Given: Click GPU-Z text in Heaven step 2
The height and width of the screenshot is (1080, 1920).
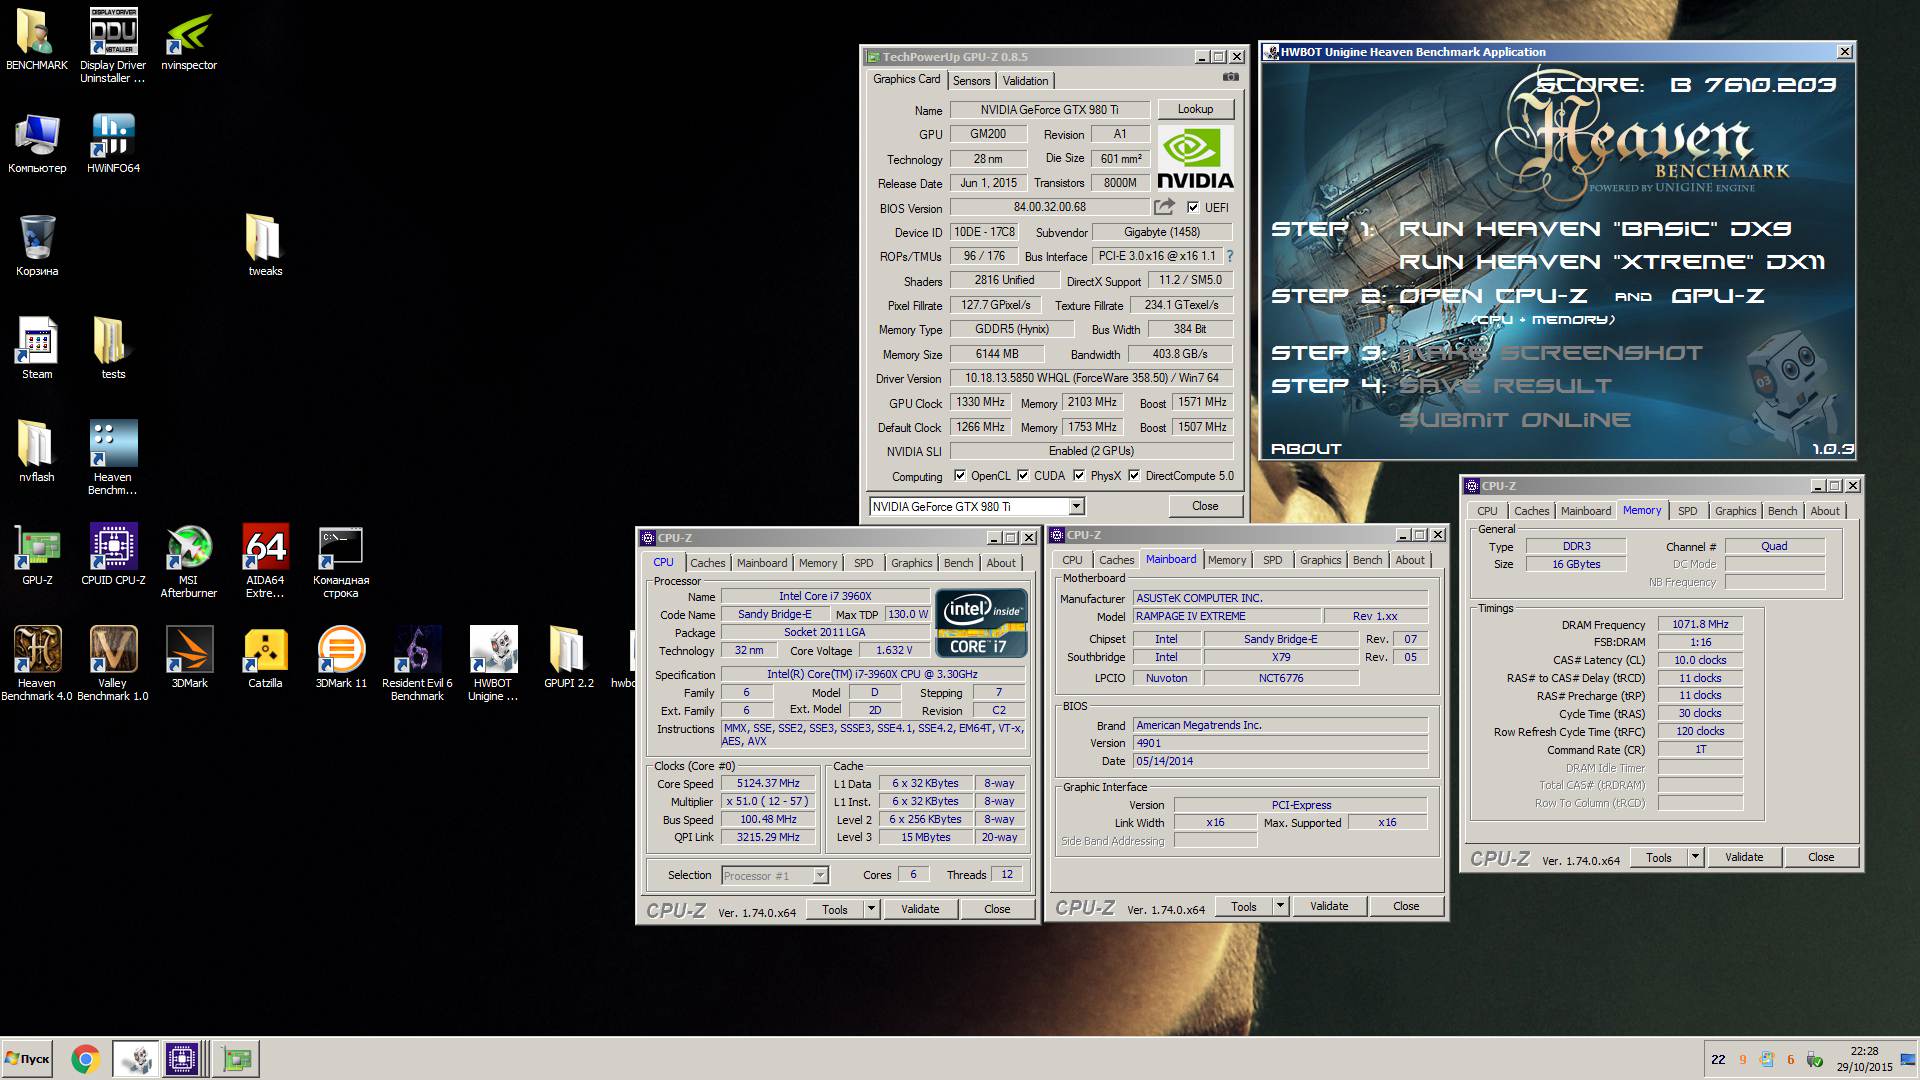Looking at the screenshot, I should click(1718, 296).
